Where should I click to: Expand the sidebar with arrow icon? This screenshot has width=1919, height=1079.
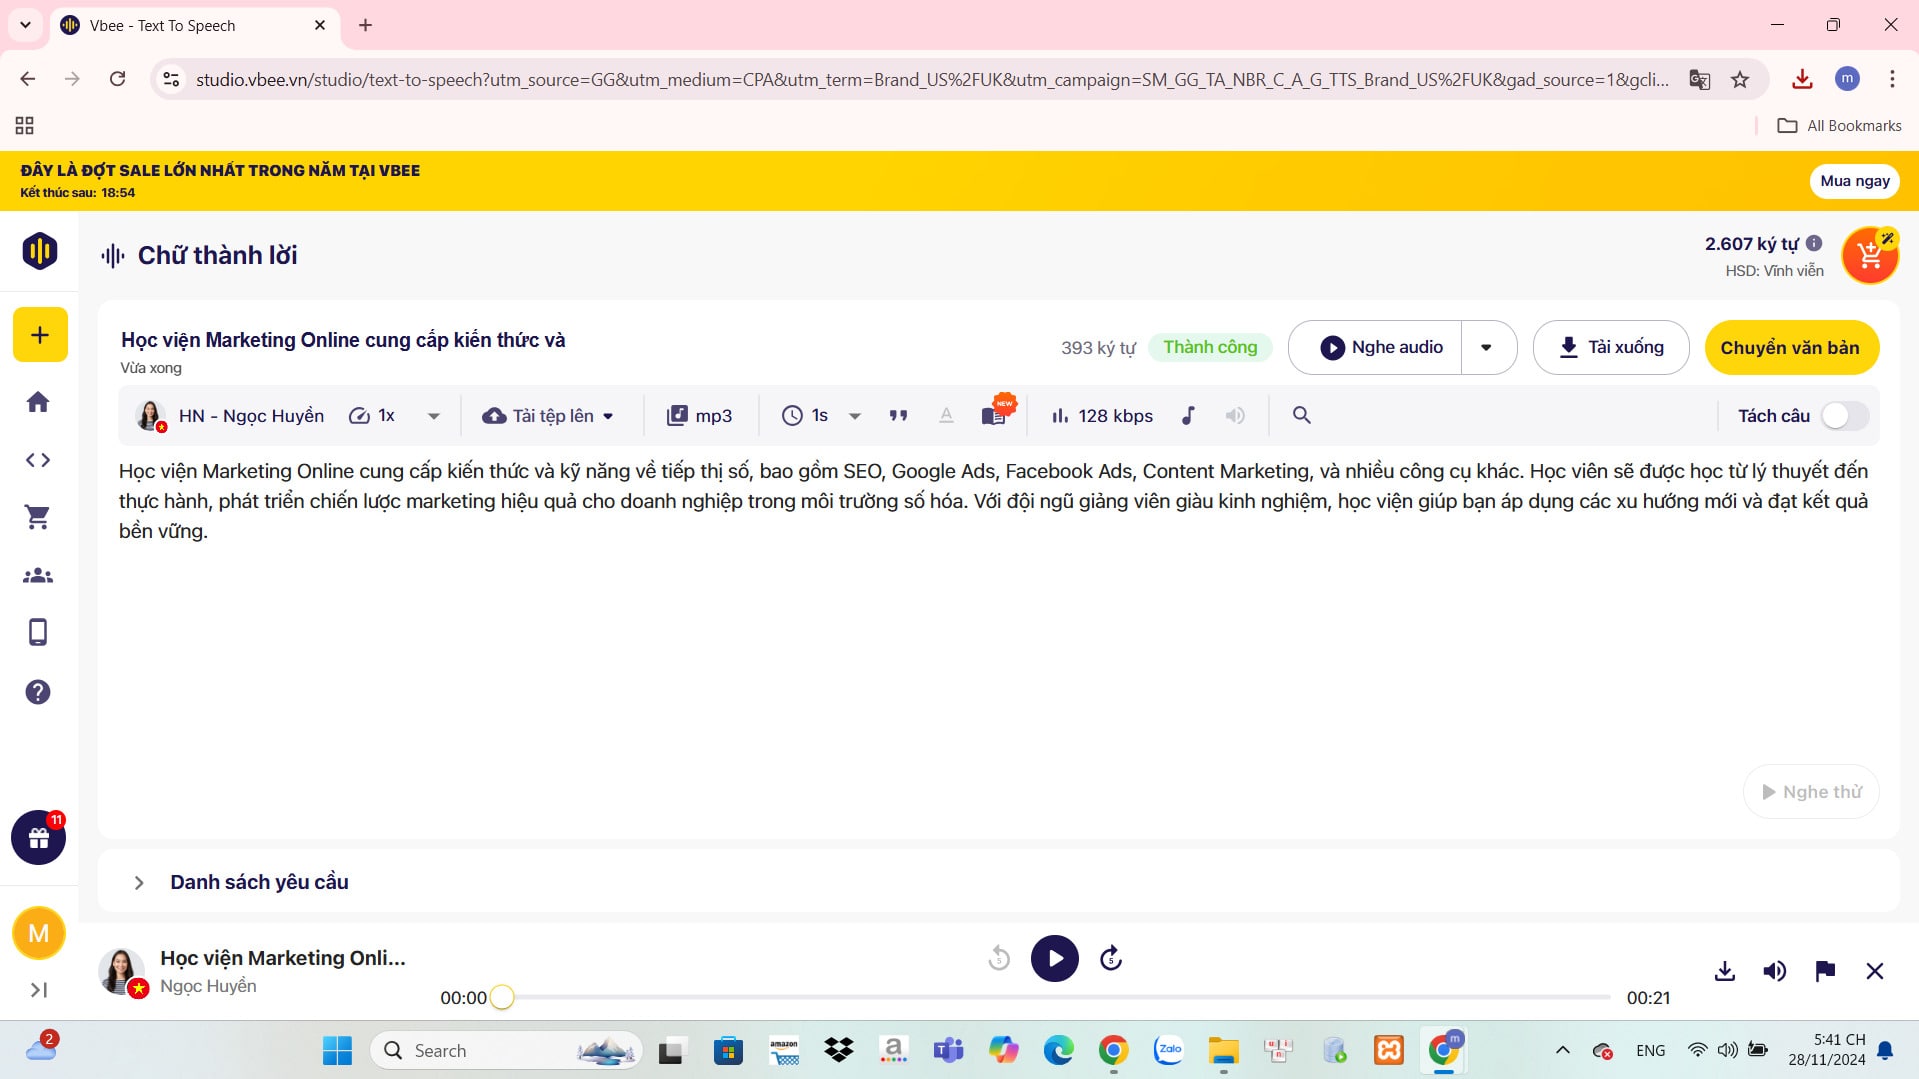click(x=39, y=990)
